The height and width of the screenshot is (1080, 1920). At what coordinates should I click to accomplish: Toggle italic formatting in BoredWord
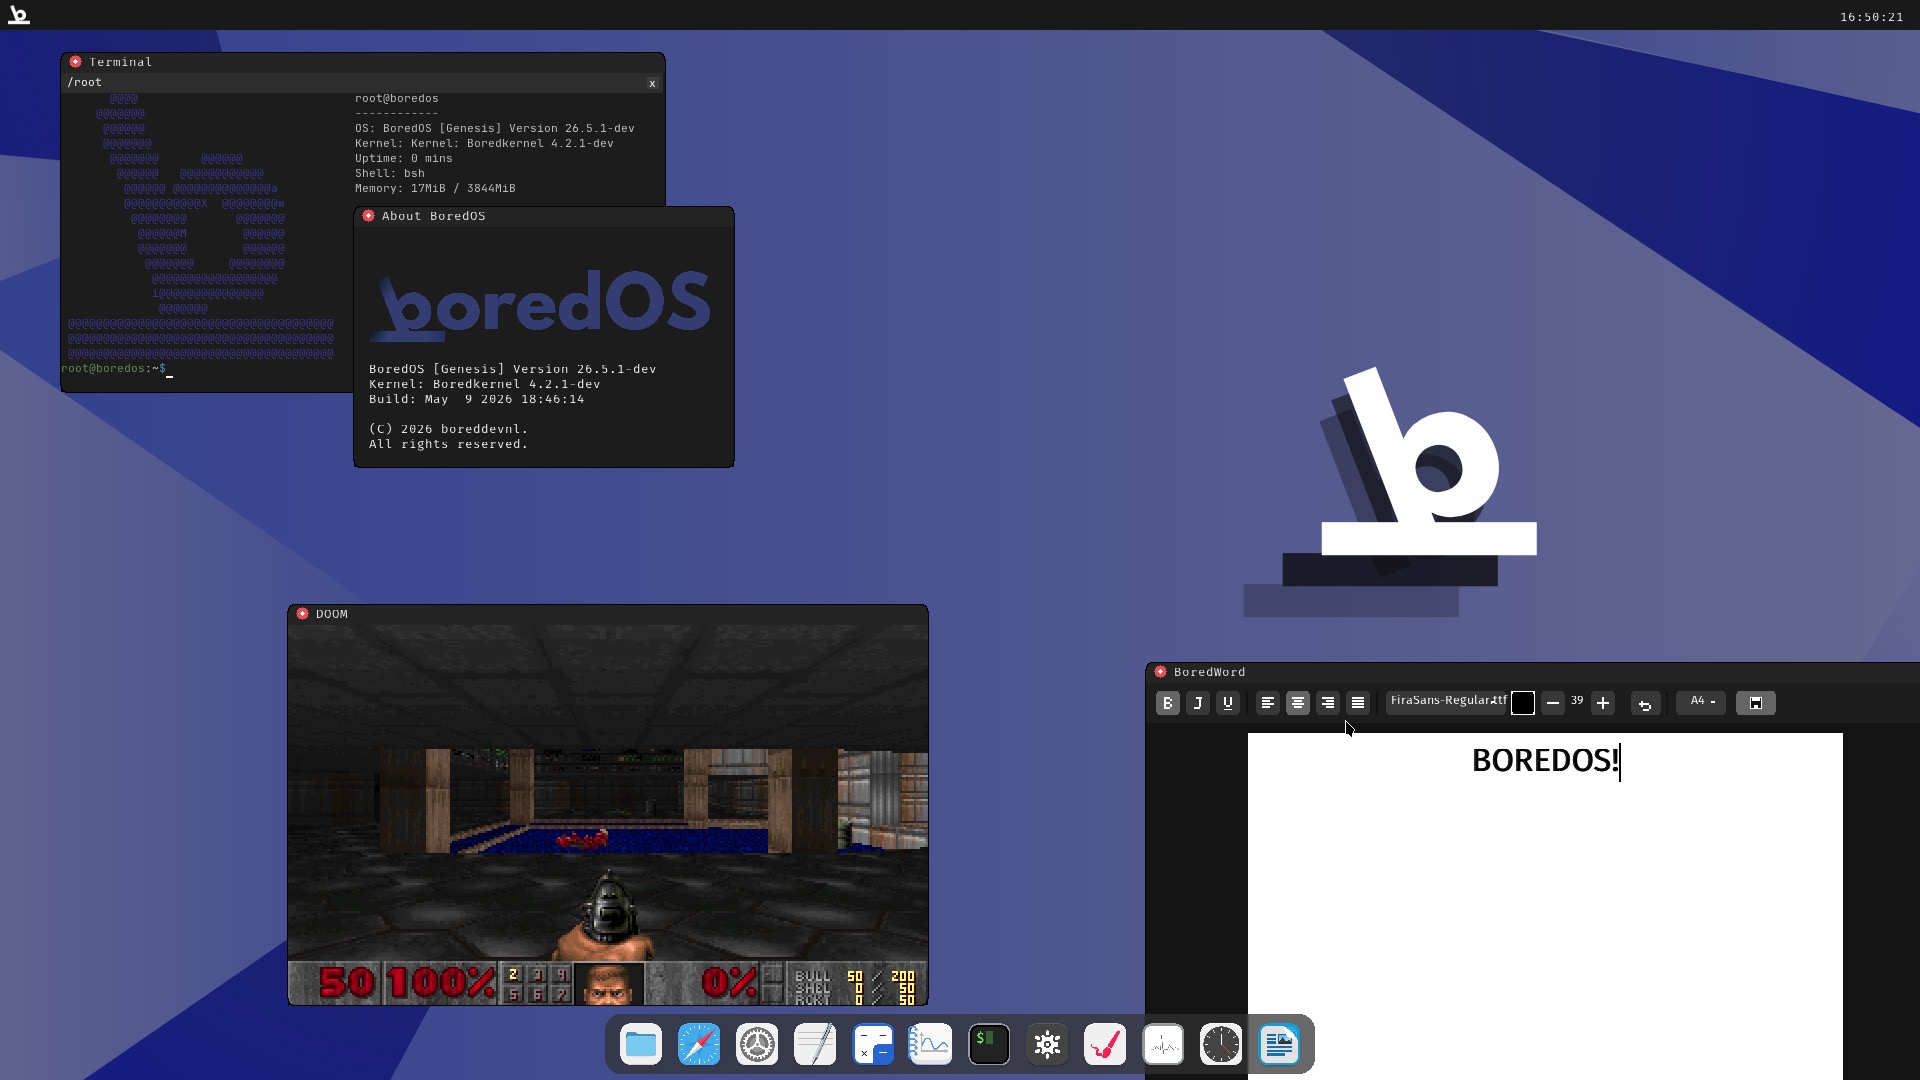1197,703
